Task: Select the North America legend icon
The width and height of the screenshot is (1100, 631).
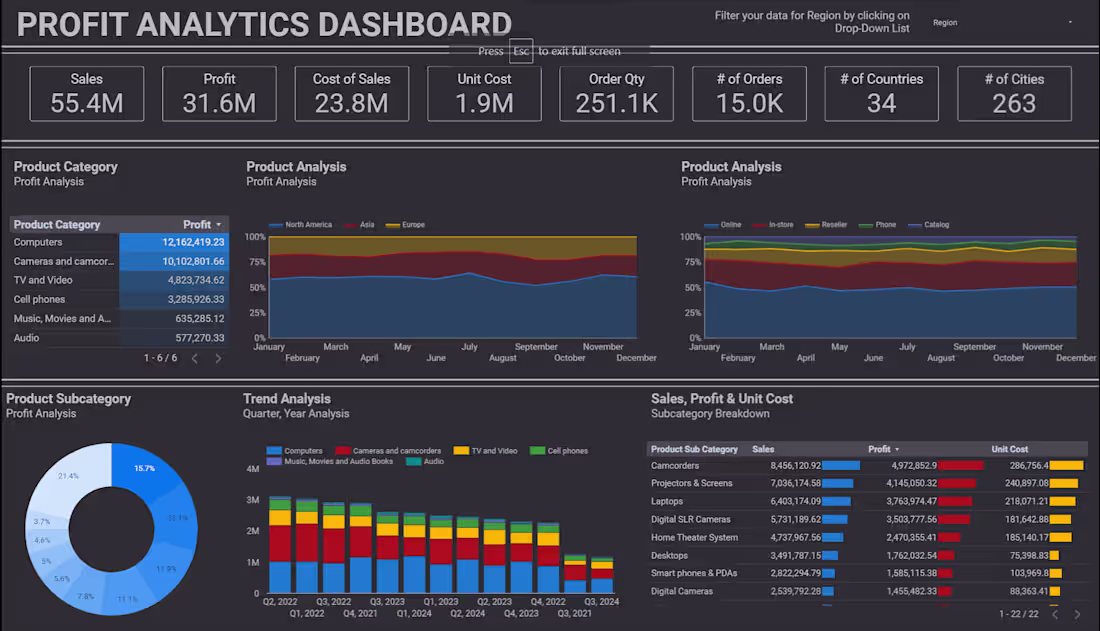Action: [x=274, y=225]
